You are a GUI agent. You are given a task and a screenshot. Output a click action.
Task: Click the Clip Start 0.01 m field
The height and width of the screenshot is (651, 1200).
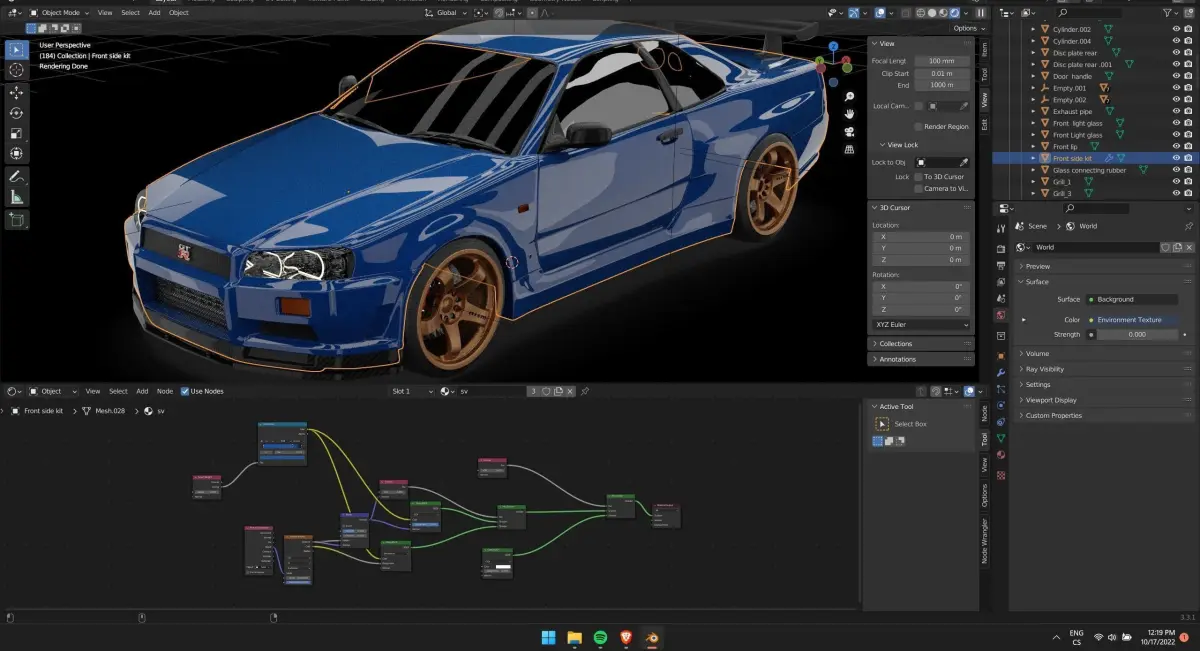pyautogui.click(x=940, y=73)
